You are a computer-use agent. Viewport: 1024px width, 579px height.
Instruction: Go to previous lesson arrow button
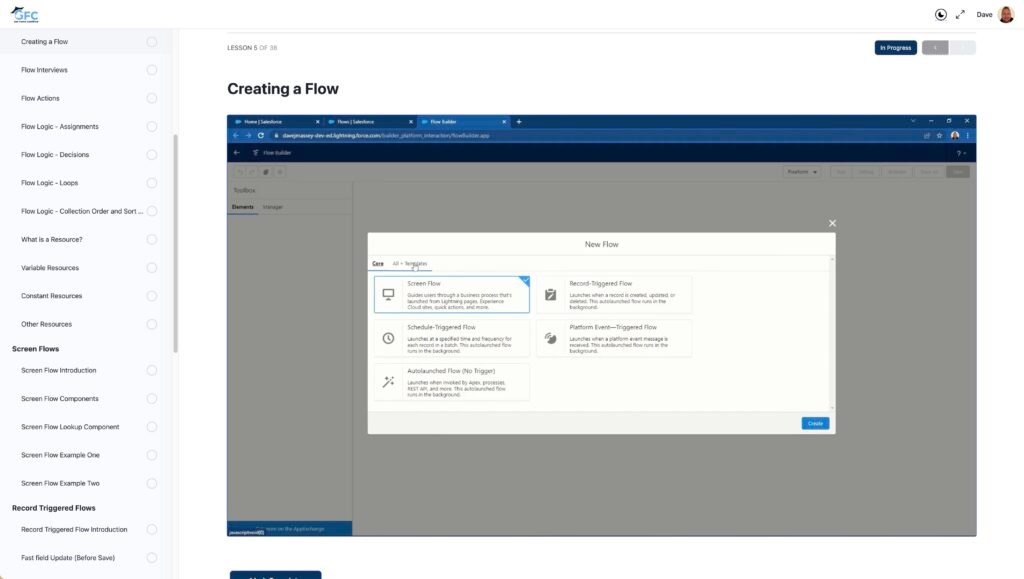[x=935, y=48]
